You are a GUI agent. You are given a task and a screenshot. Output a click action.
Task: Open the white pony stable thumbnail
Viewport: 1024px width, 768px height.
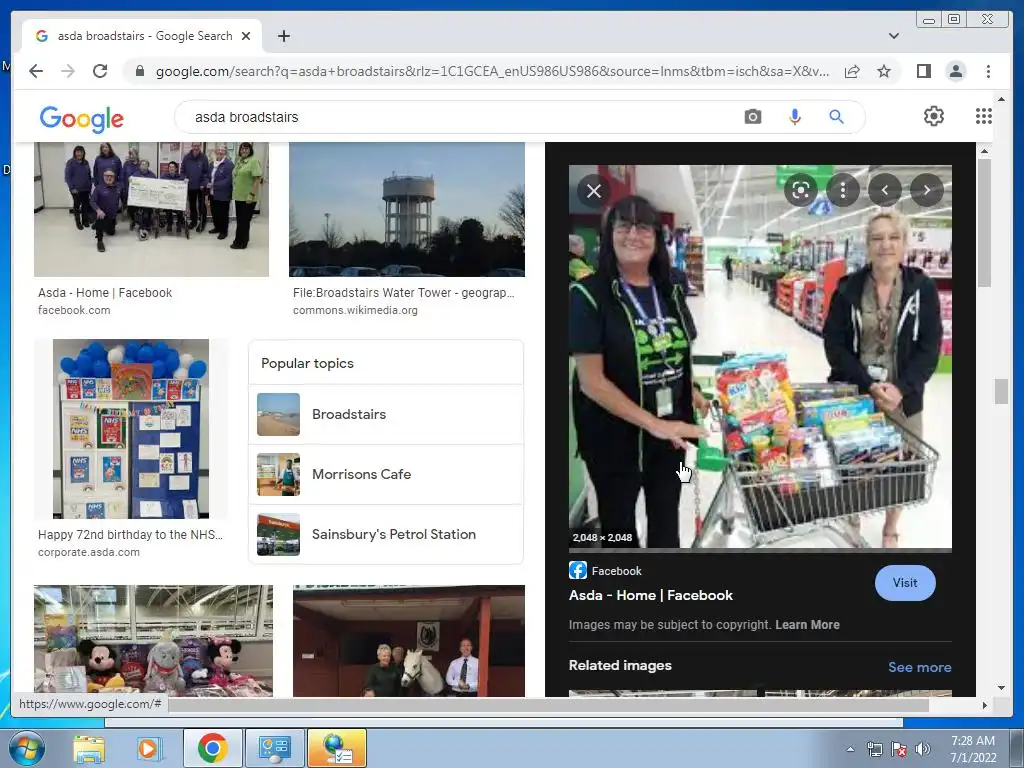point(409,641)
